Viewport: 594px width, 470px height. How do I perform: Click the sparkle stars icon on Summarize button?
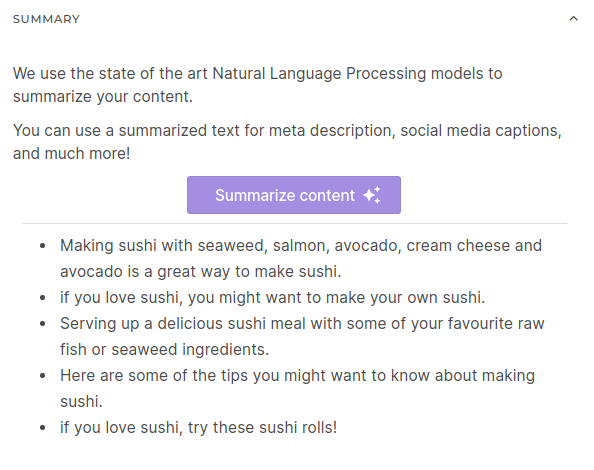point(372,195)
